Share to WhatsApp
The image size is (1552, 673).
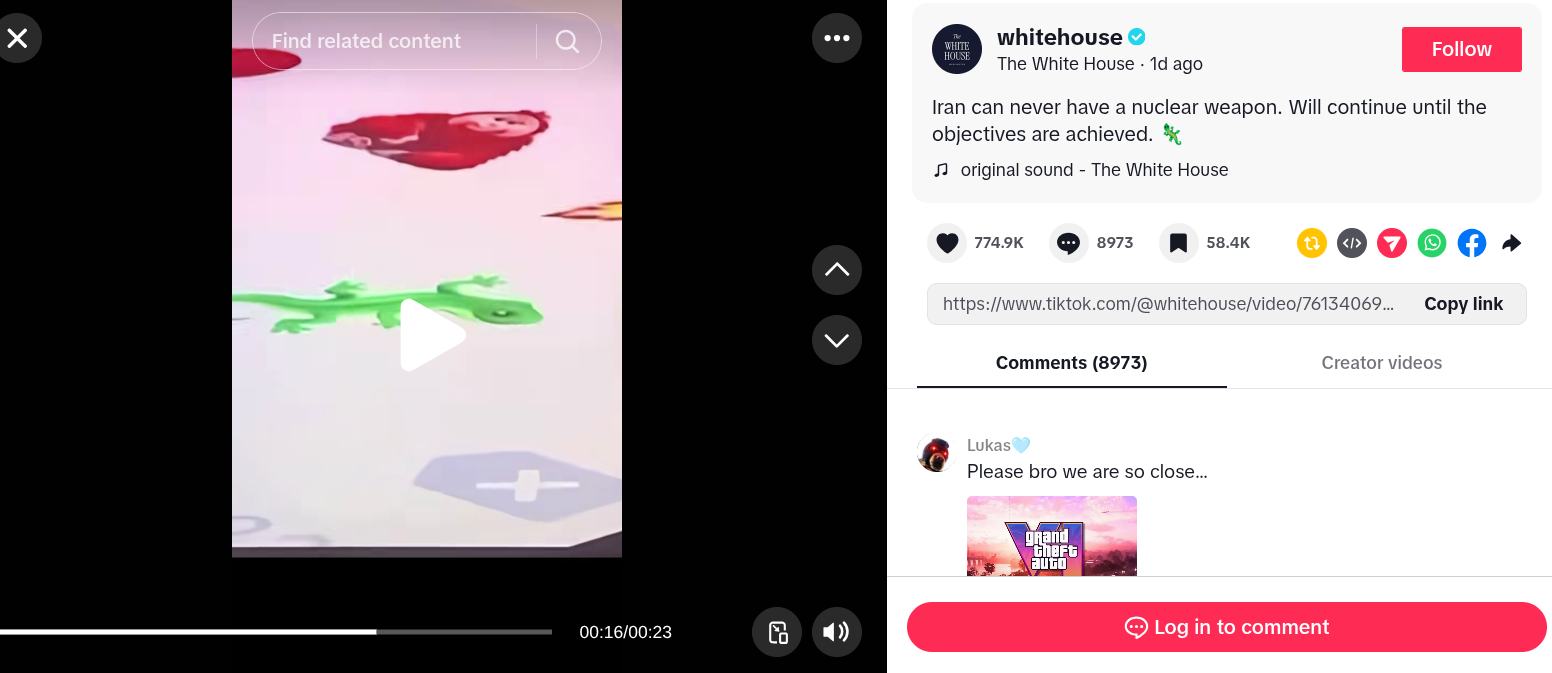(1432, 243)
